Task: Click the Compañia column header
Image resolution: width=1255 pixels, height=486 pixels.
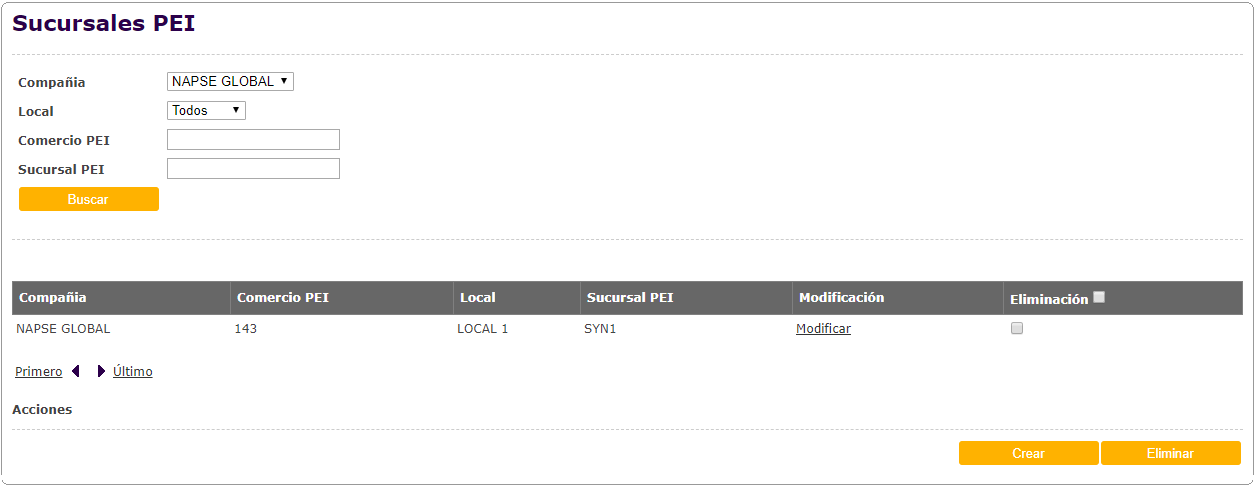Action: (53, 298)
